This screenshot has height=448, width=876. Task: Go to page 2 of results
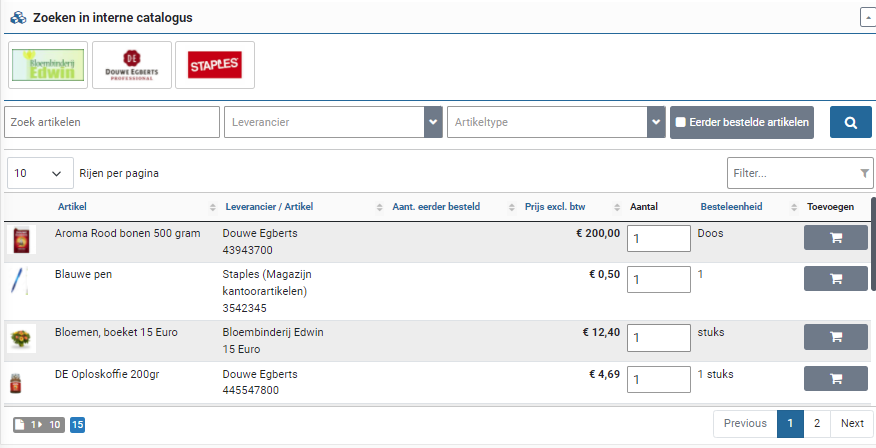coord(817,424)
